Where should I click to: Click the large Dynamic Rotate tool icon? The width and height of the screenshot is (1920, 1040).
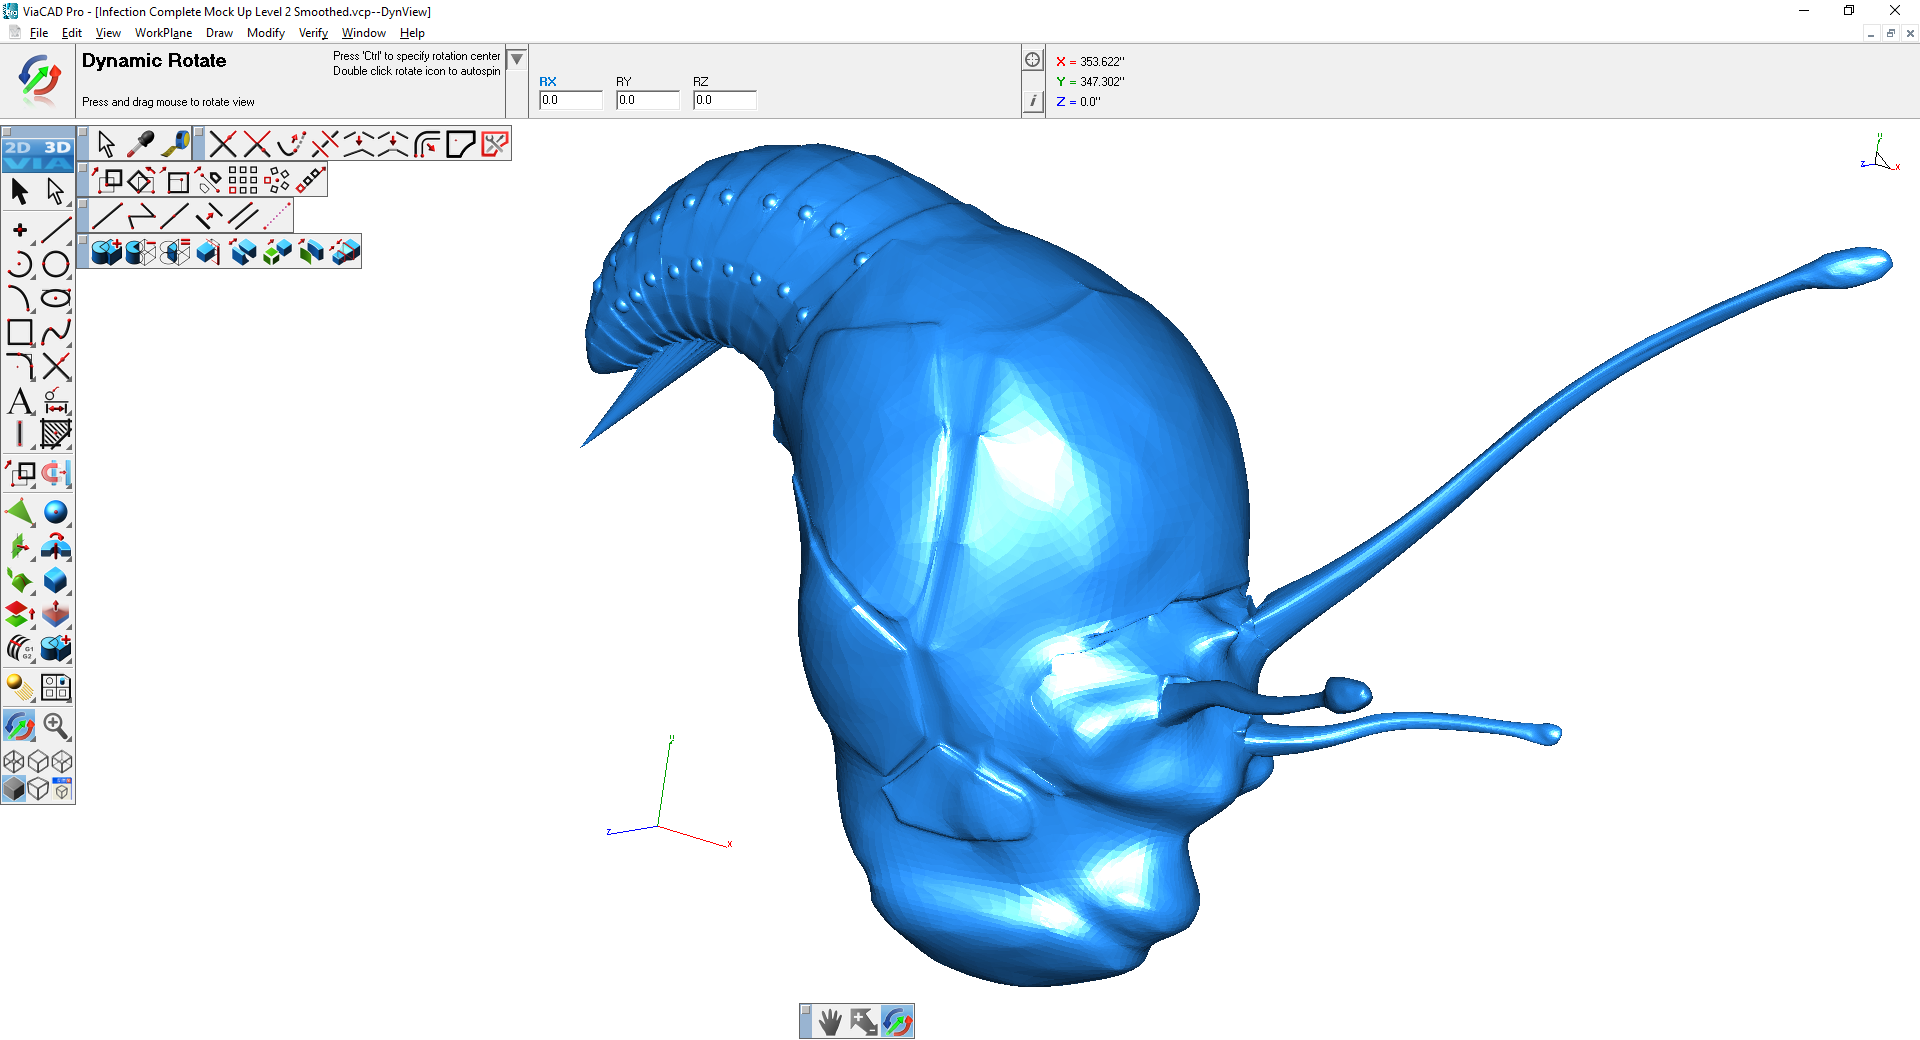tap(39, 79)
